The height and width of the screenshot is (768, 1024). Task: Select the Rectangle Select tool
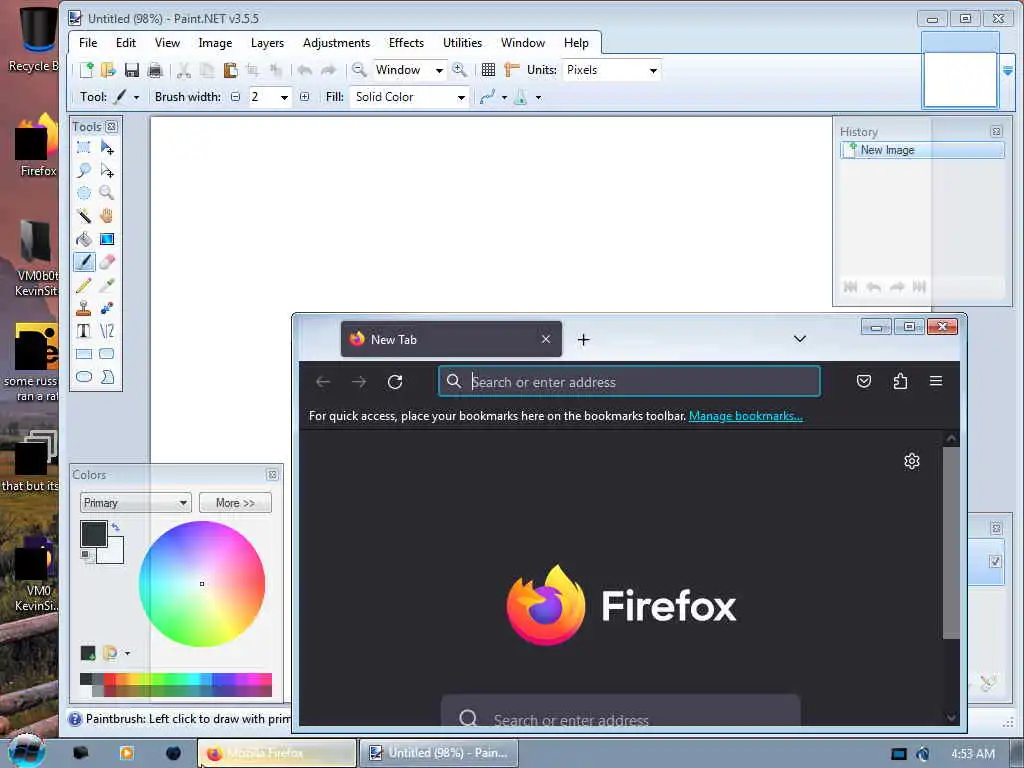[84, 148]
